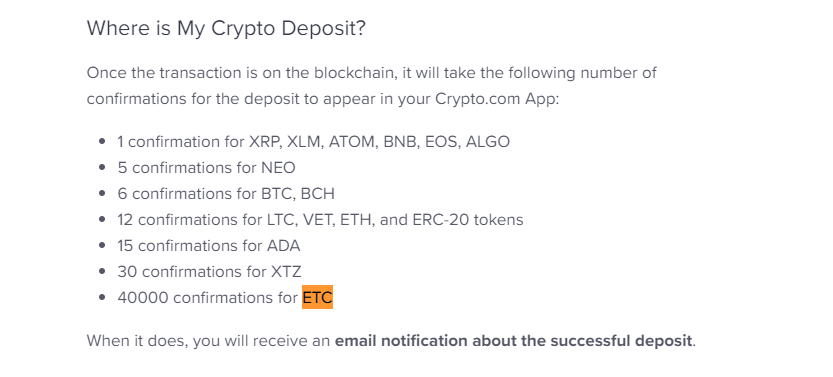Screen dimensions: 833x377
Task: Click the bullet dot beside the ADA line
Action: 102,245
